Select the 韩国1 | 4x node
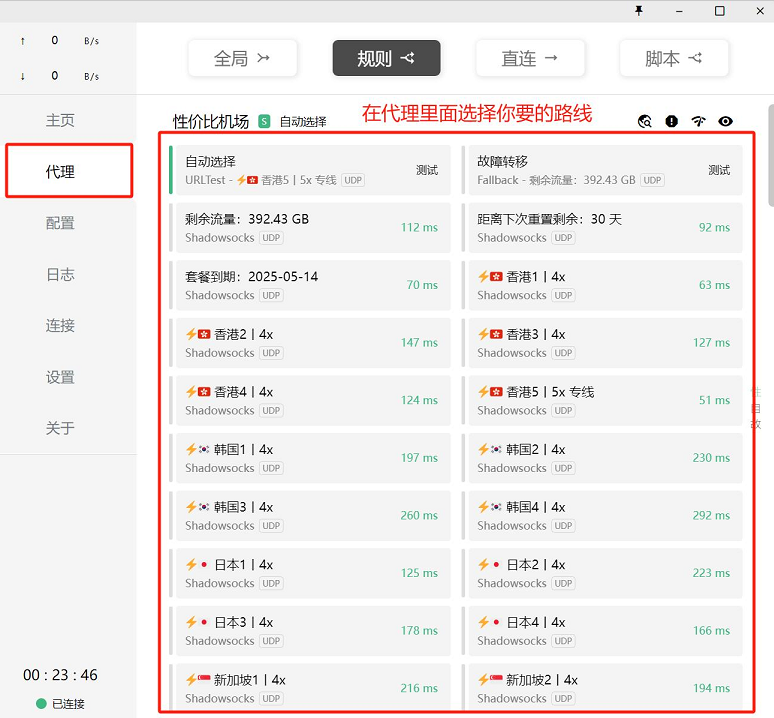This screenshot has height=718, width=774. (x=310, y=458)
